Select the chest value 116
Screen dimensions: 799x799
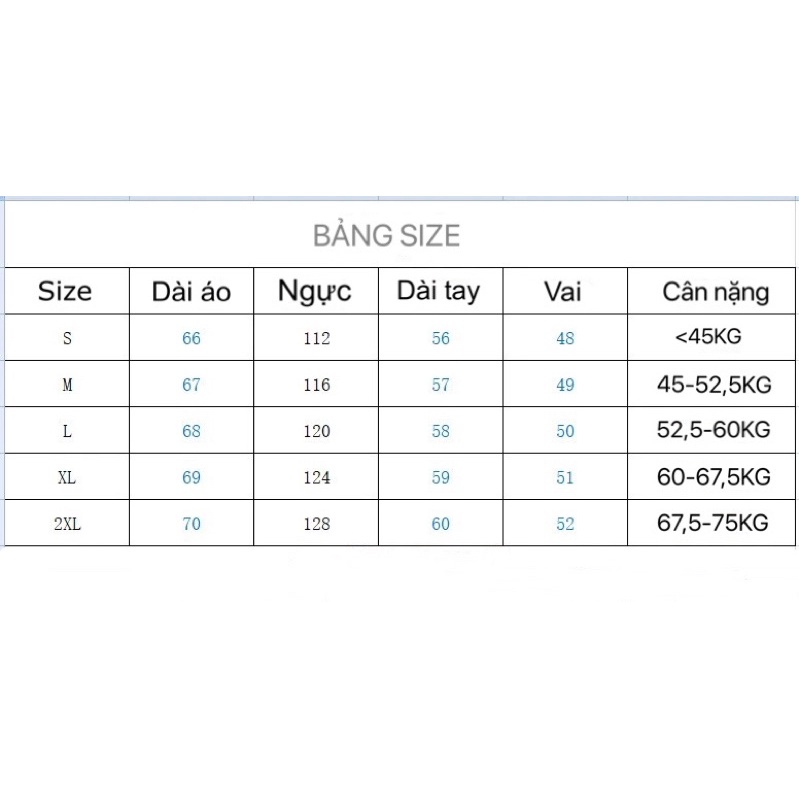coord(316,385)
